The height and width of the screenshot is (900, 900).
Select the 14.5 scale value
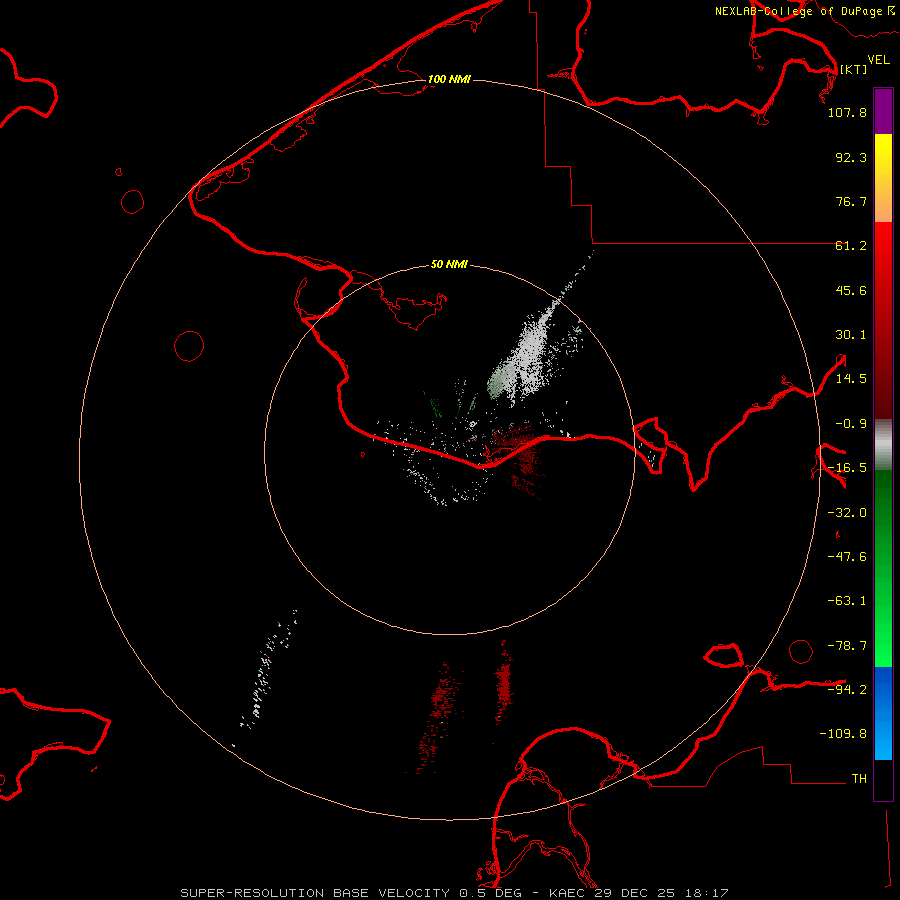coord(851,379)
